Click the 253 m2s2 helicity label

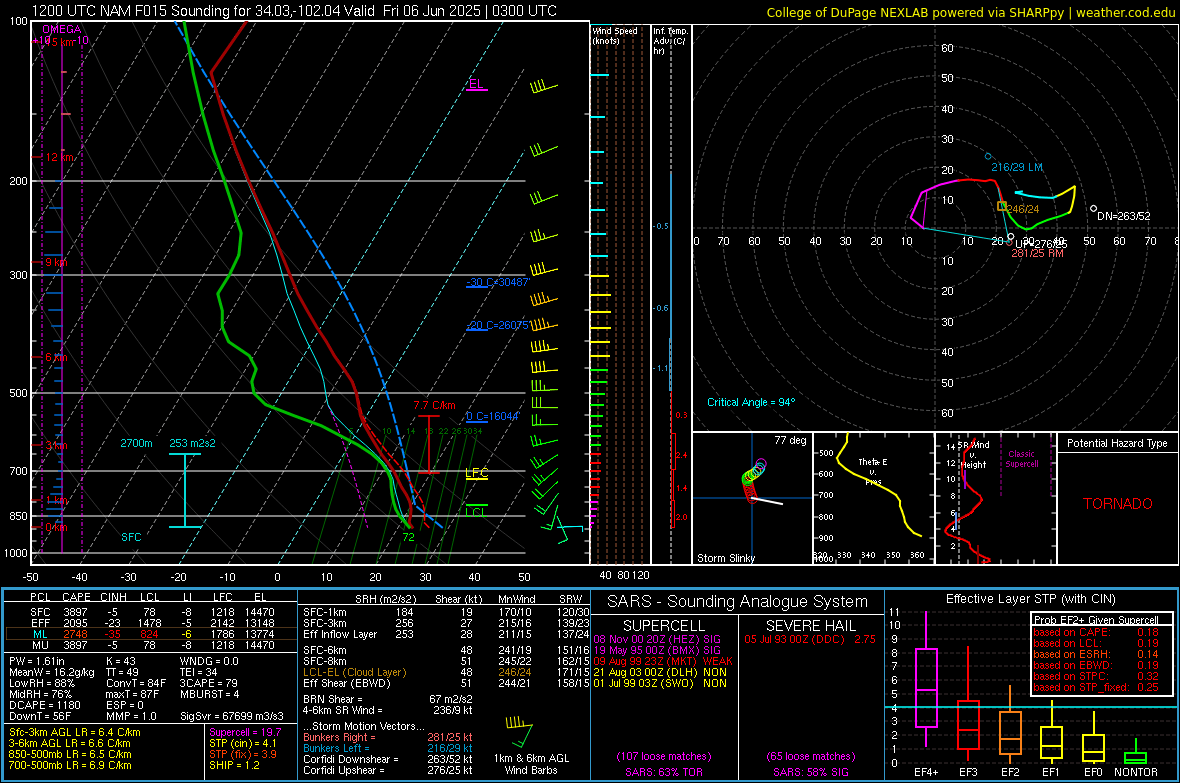pyautogui.click(x=192, y=443)
